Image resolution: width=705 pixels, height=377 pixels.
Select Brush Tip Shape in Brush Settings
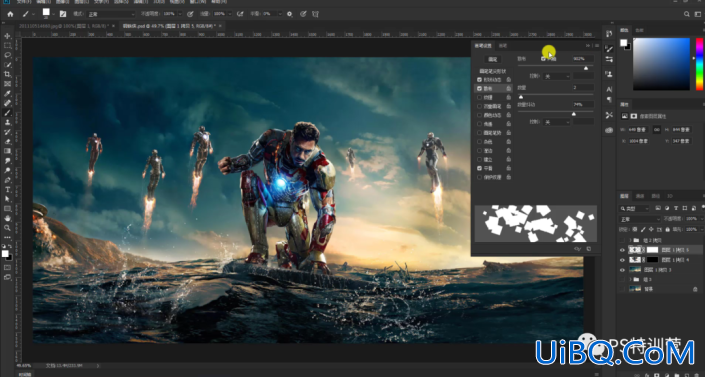coord(493,71)
